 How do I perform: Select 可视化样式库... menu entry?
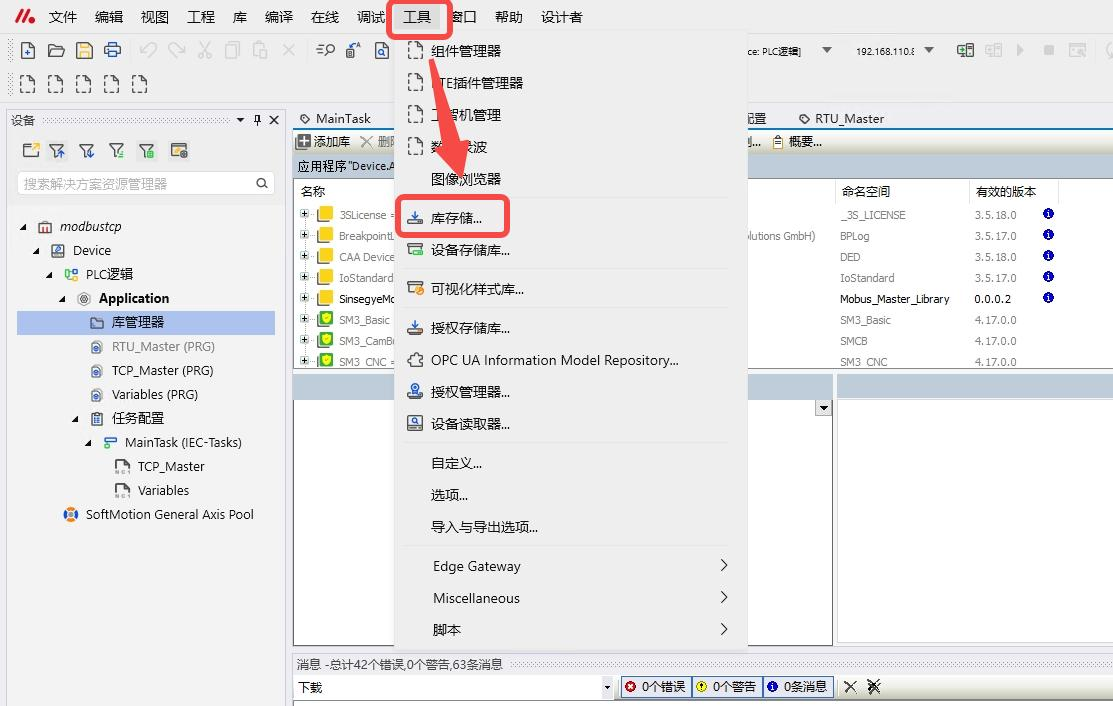(570, 289)
